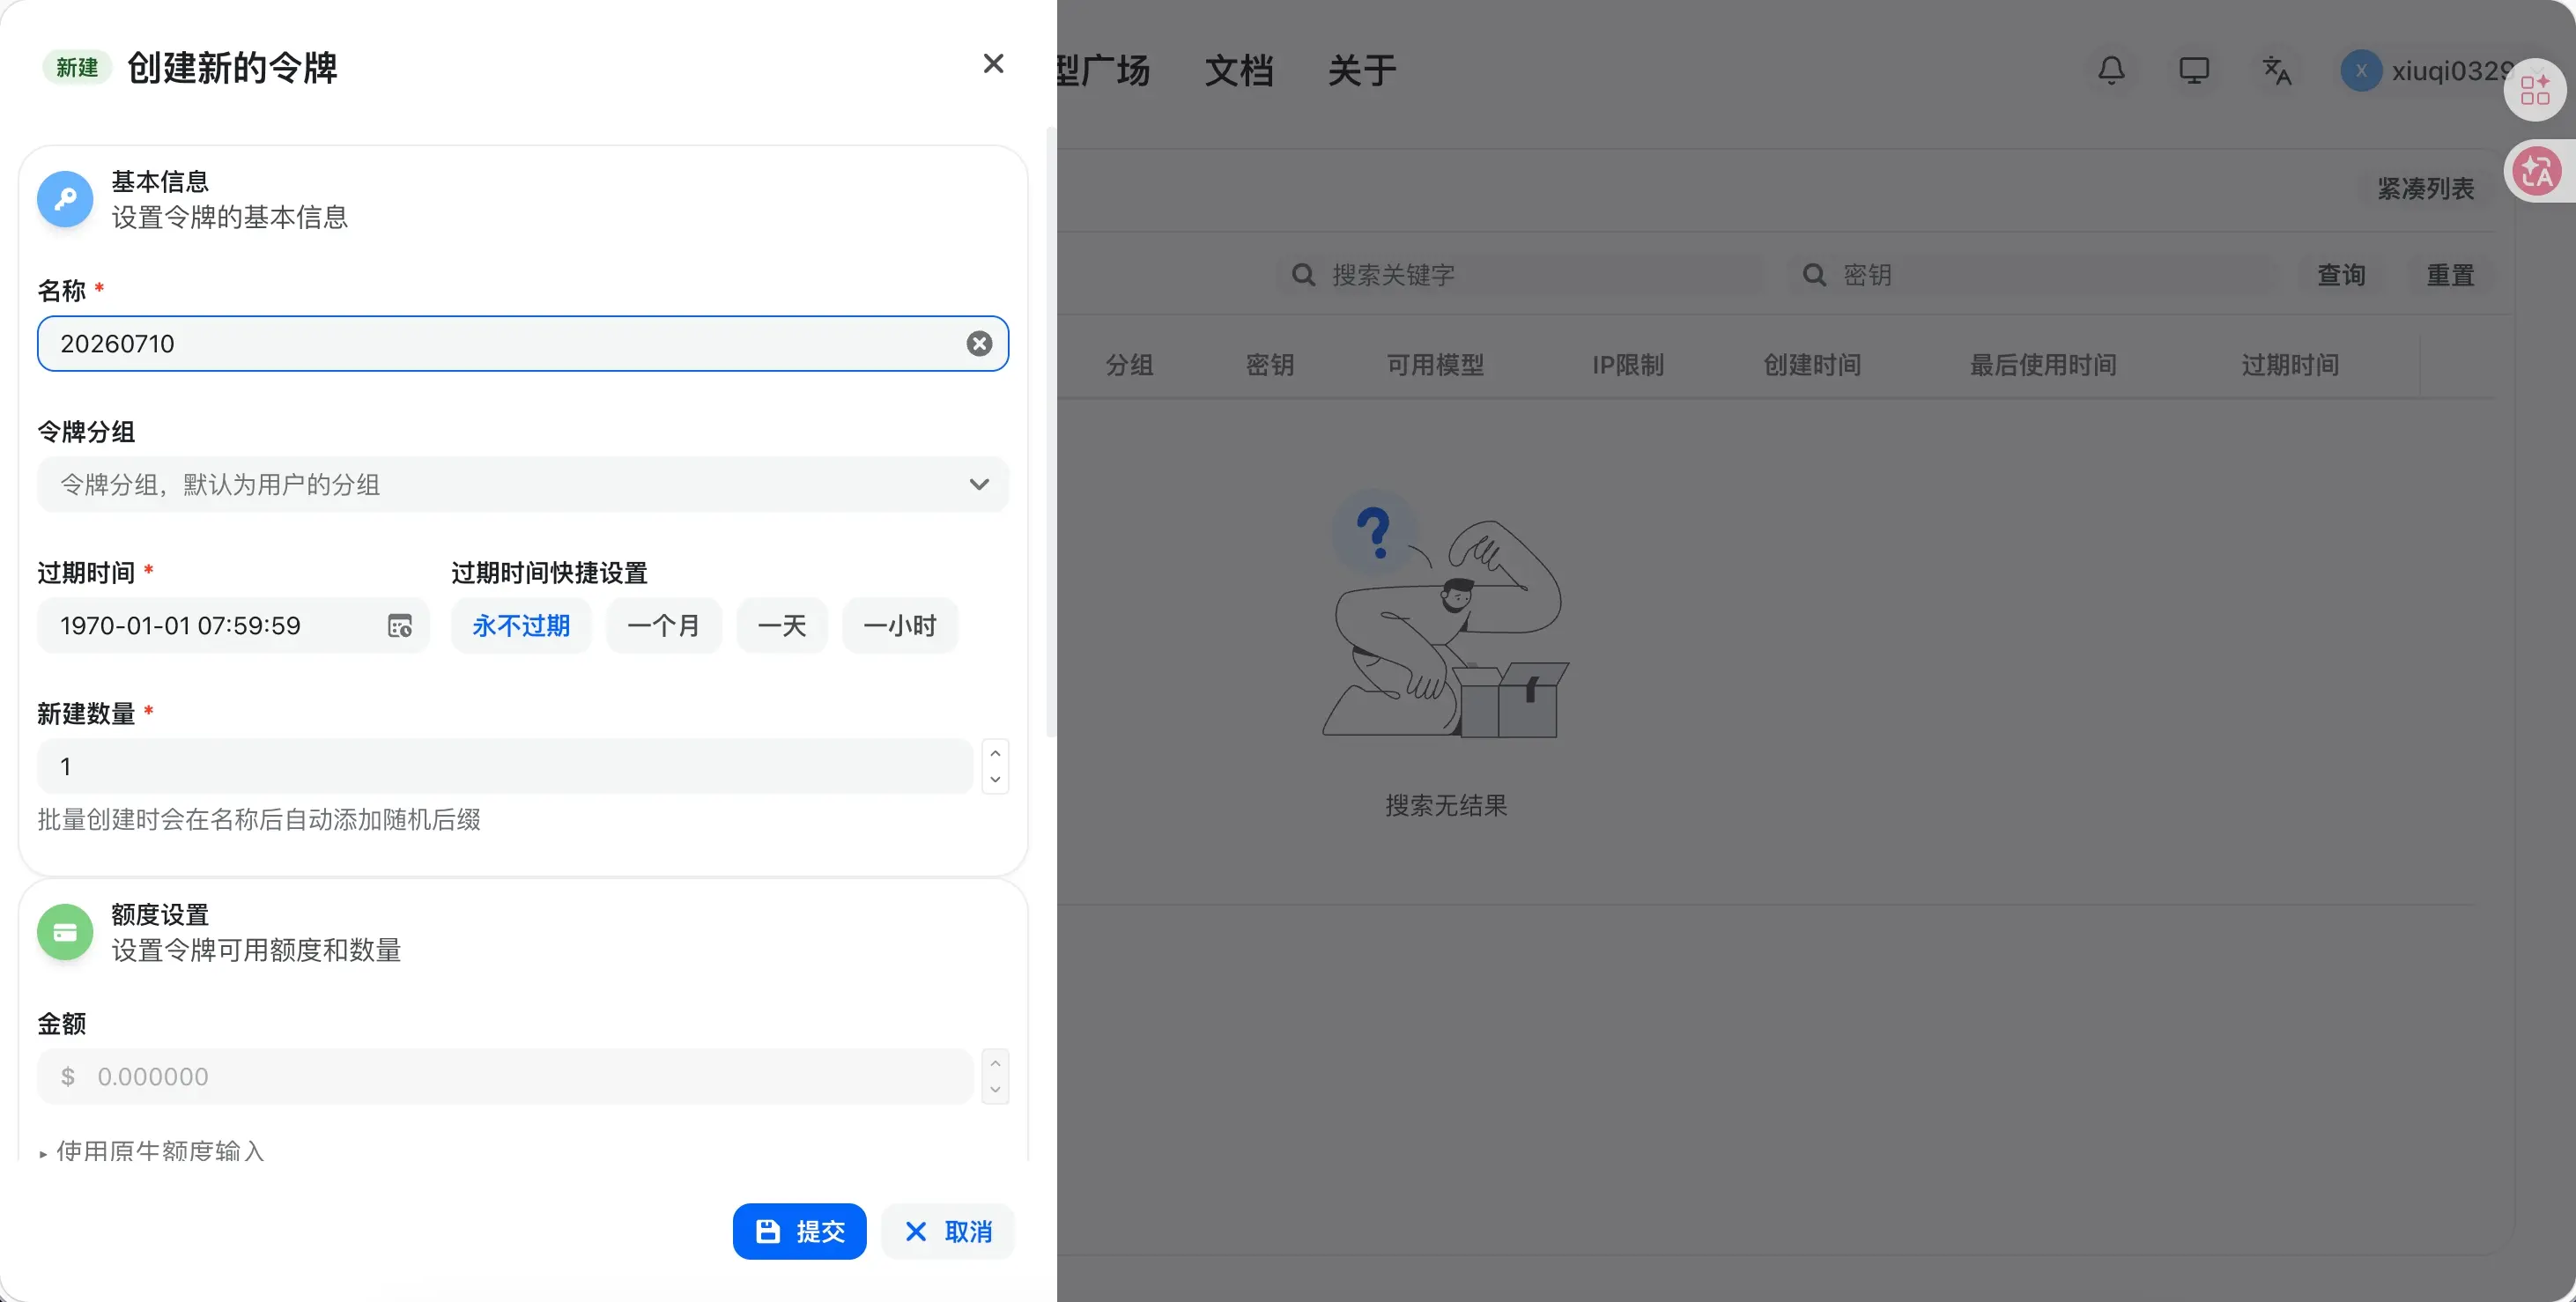Open the language switcher icon
2576x1302 pixels.
tap(2277, 71)
